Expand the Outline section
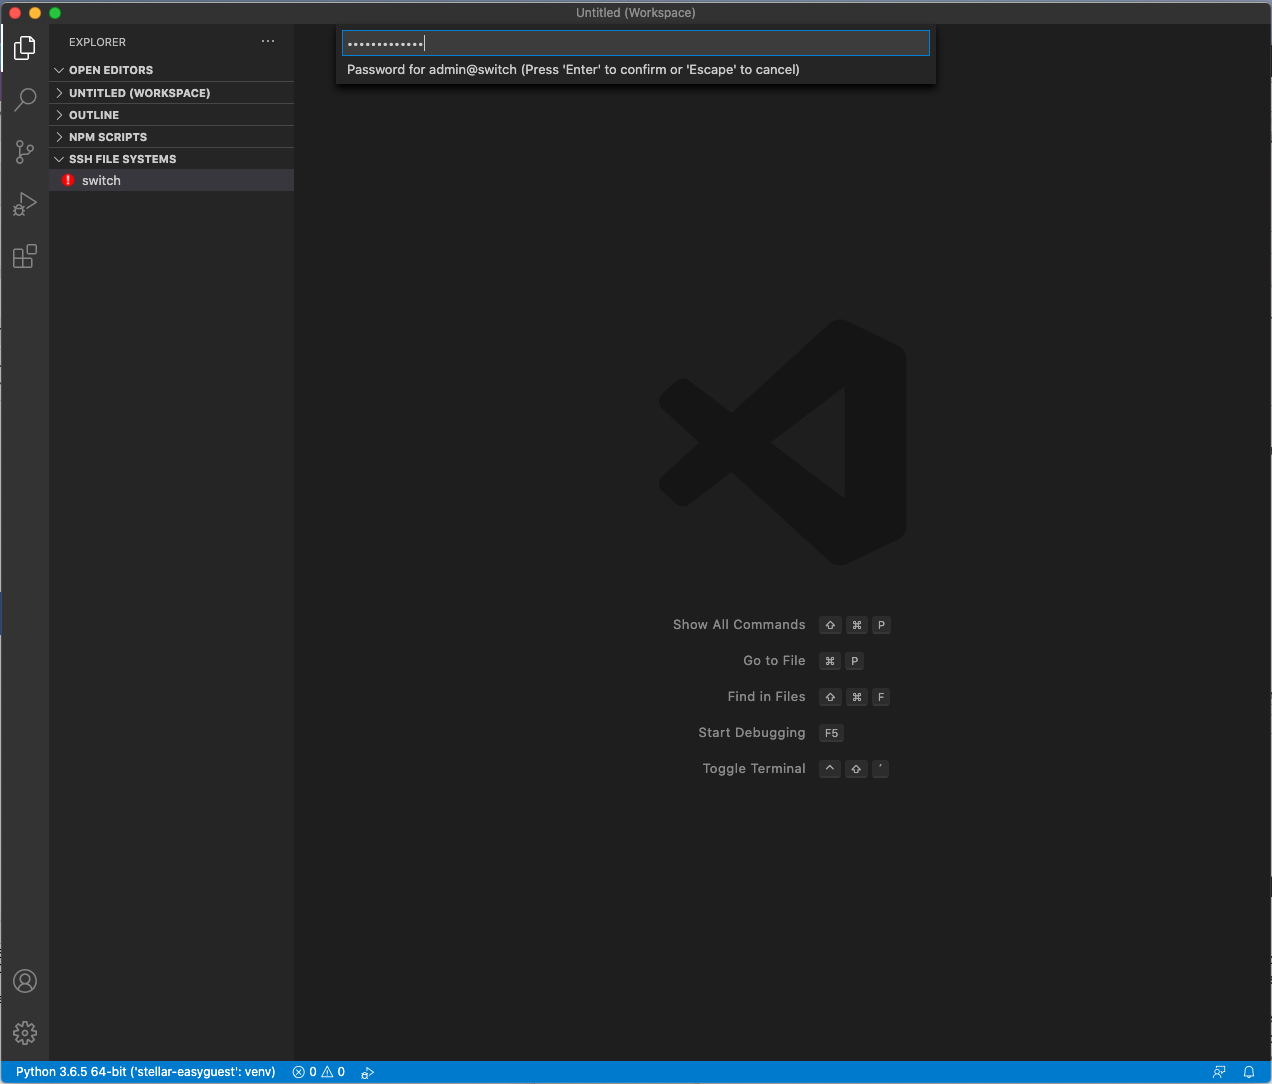Screen dimensions: 1272x1084 pyautogui.click(x=94, y=115)
